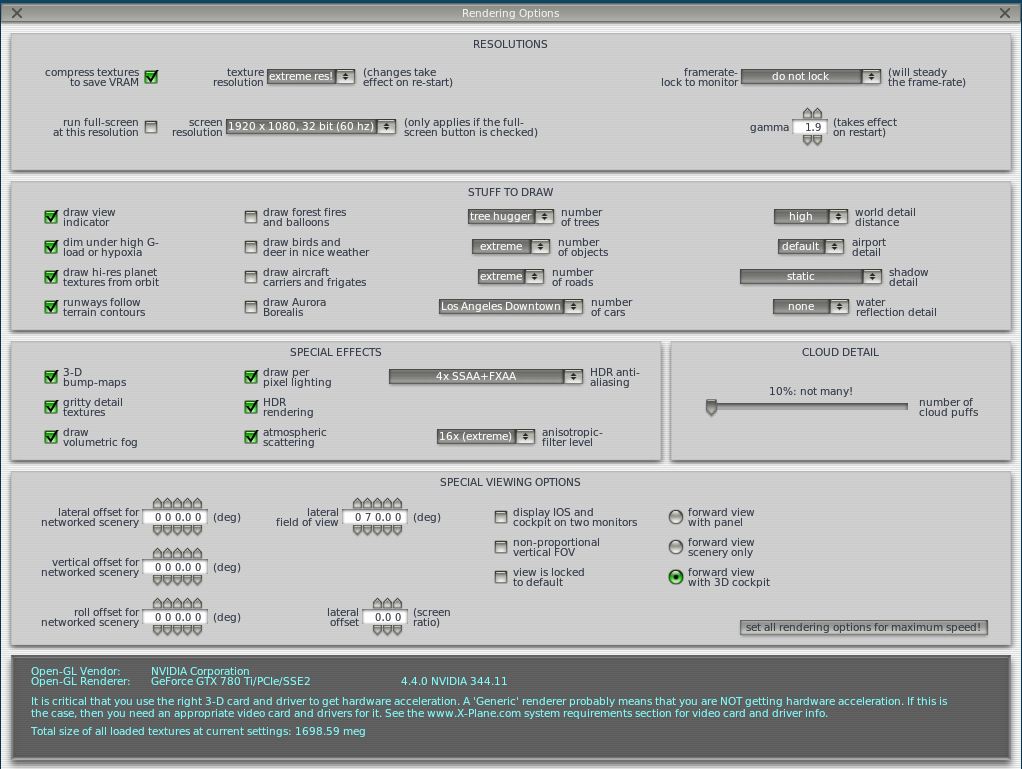Enable view is locked to default
Screen dimensions: 1022x769
point(501,577)
